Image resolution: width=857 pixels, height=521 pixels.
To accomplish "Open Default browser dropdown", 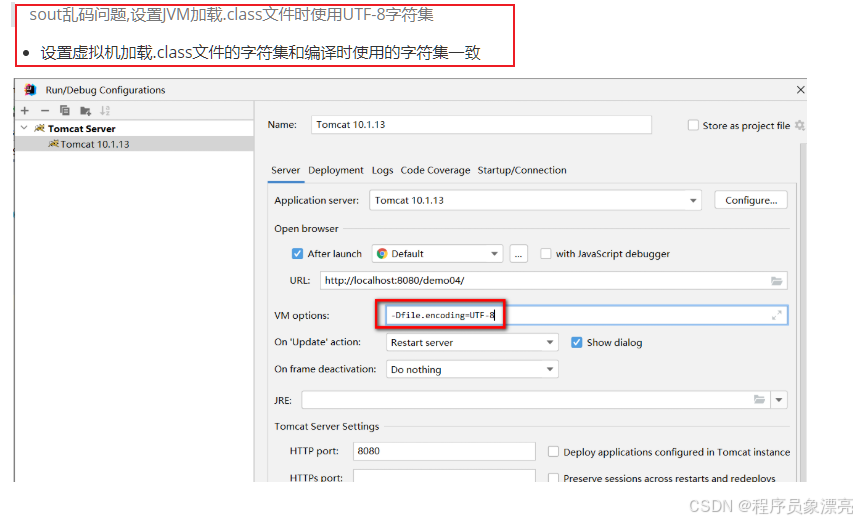I will point(494,254).
